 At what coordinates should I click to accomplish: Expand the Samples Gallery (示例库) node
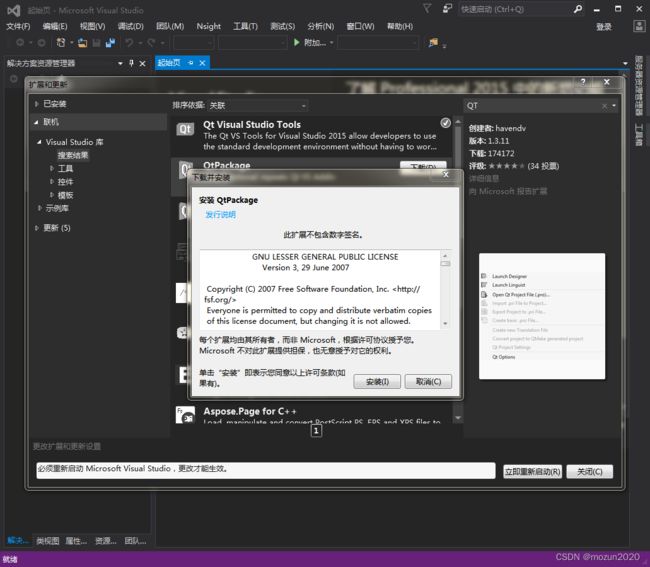point(40,208)
